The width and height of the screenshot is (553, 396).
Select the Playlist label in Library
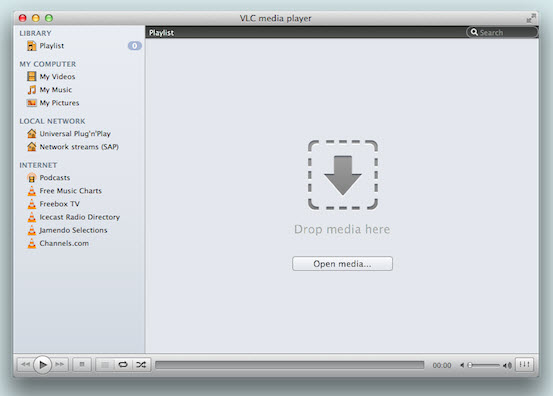tap(51, 46)
